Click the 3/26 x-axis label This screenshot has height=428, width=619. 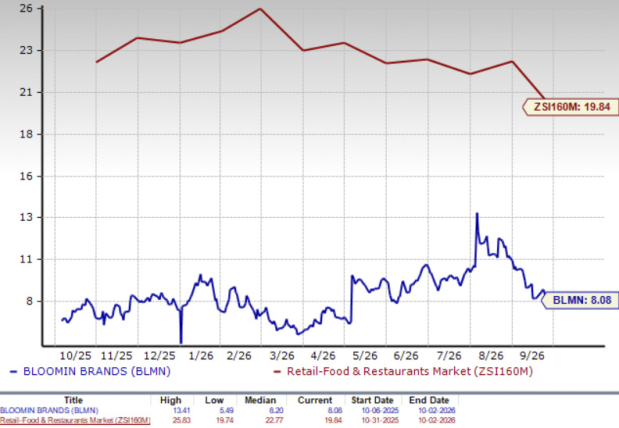282,356
